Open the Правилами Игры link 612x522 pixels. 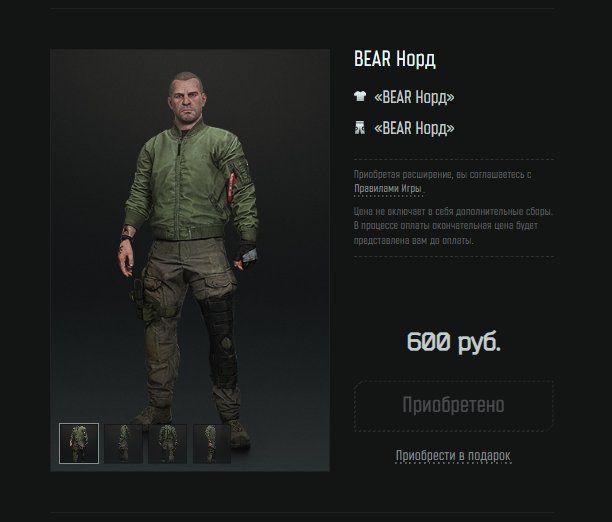click(388, 189)
